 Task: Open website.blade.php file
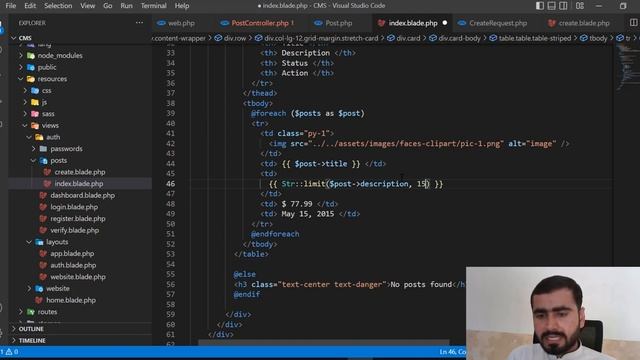coord(78,277)
